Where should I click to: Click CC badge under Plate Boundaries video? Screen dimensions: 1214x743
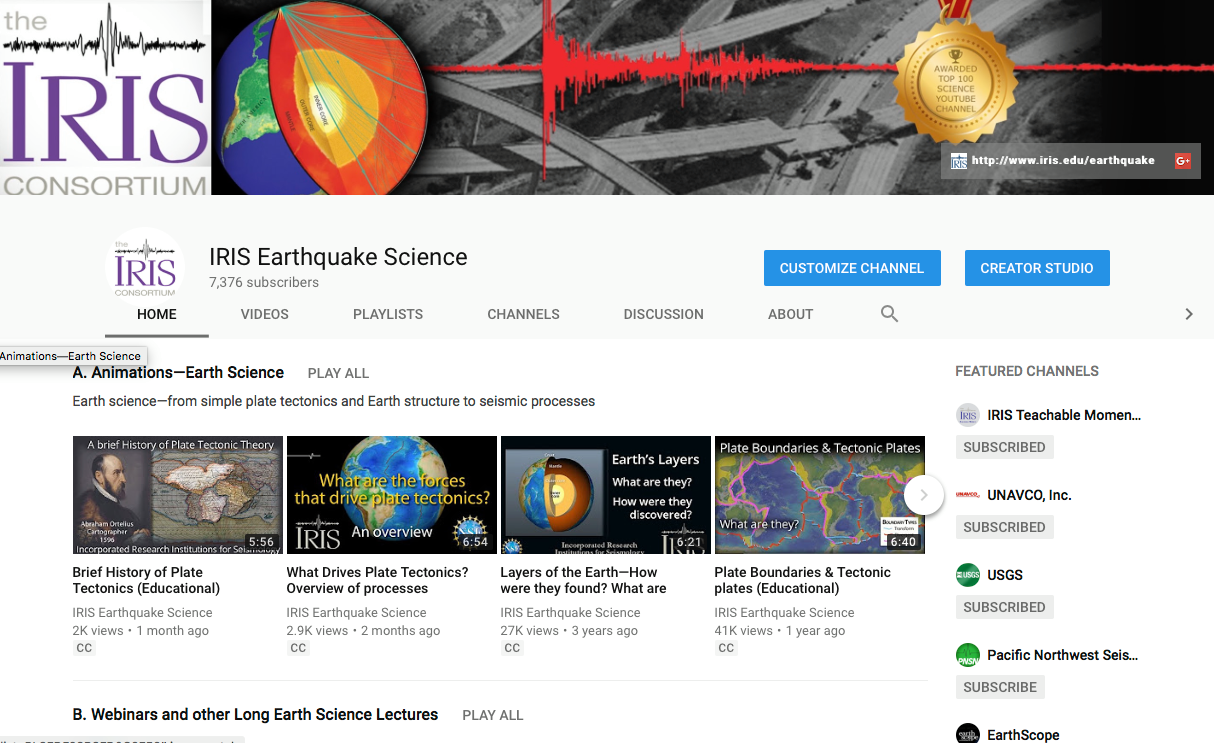pyautogui.click(x=726, y=648)
